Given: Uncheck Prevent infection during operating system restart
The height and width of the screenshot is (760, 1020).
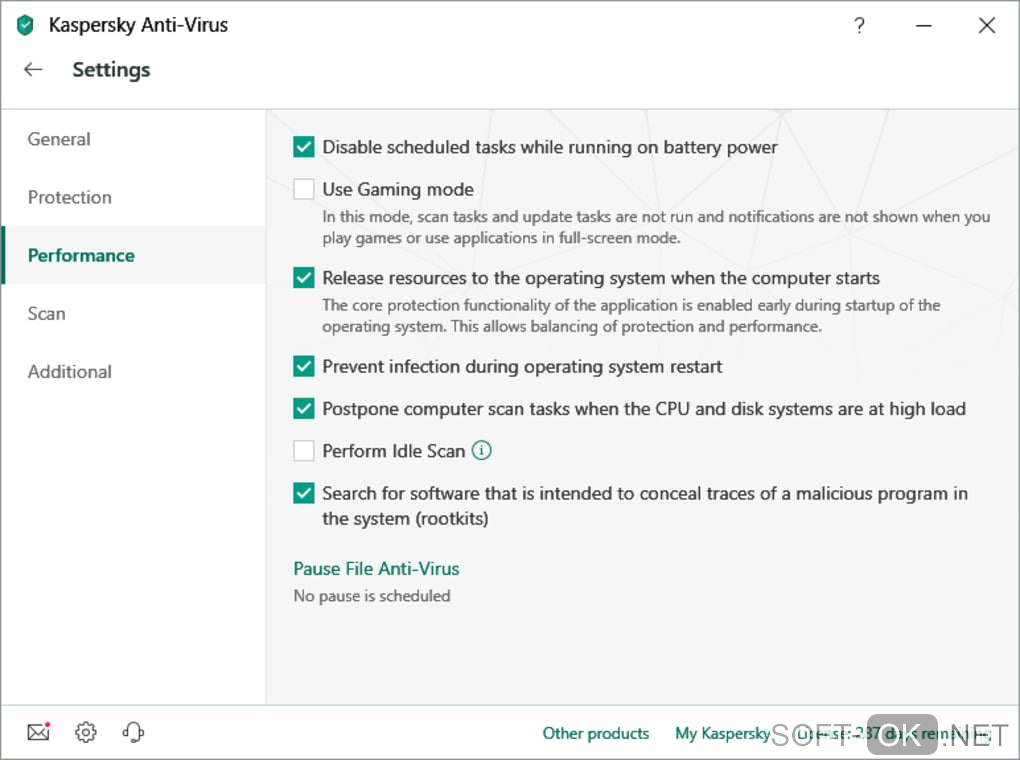Looking at the screenshot, I should 304,367.
